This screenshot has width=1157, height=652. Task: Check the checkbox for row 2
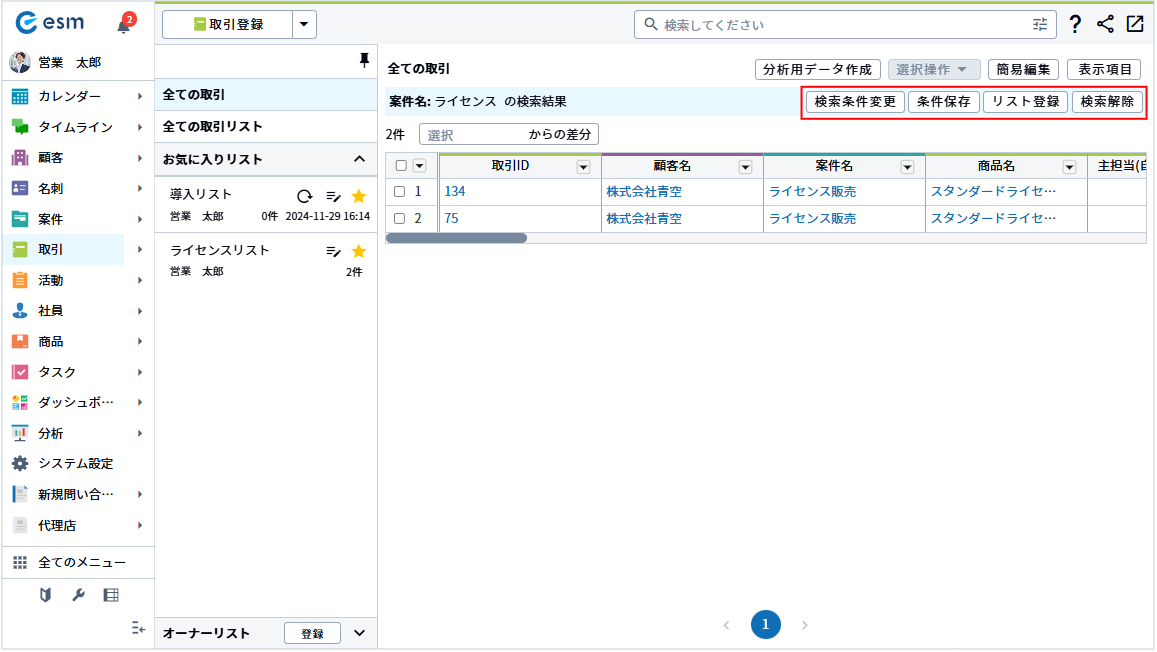[400, 219]
